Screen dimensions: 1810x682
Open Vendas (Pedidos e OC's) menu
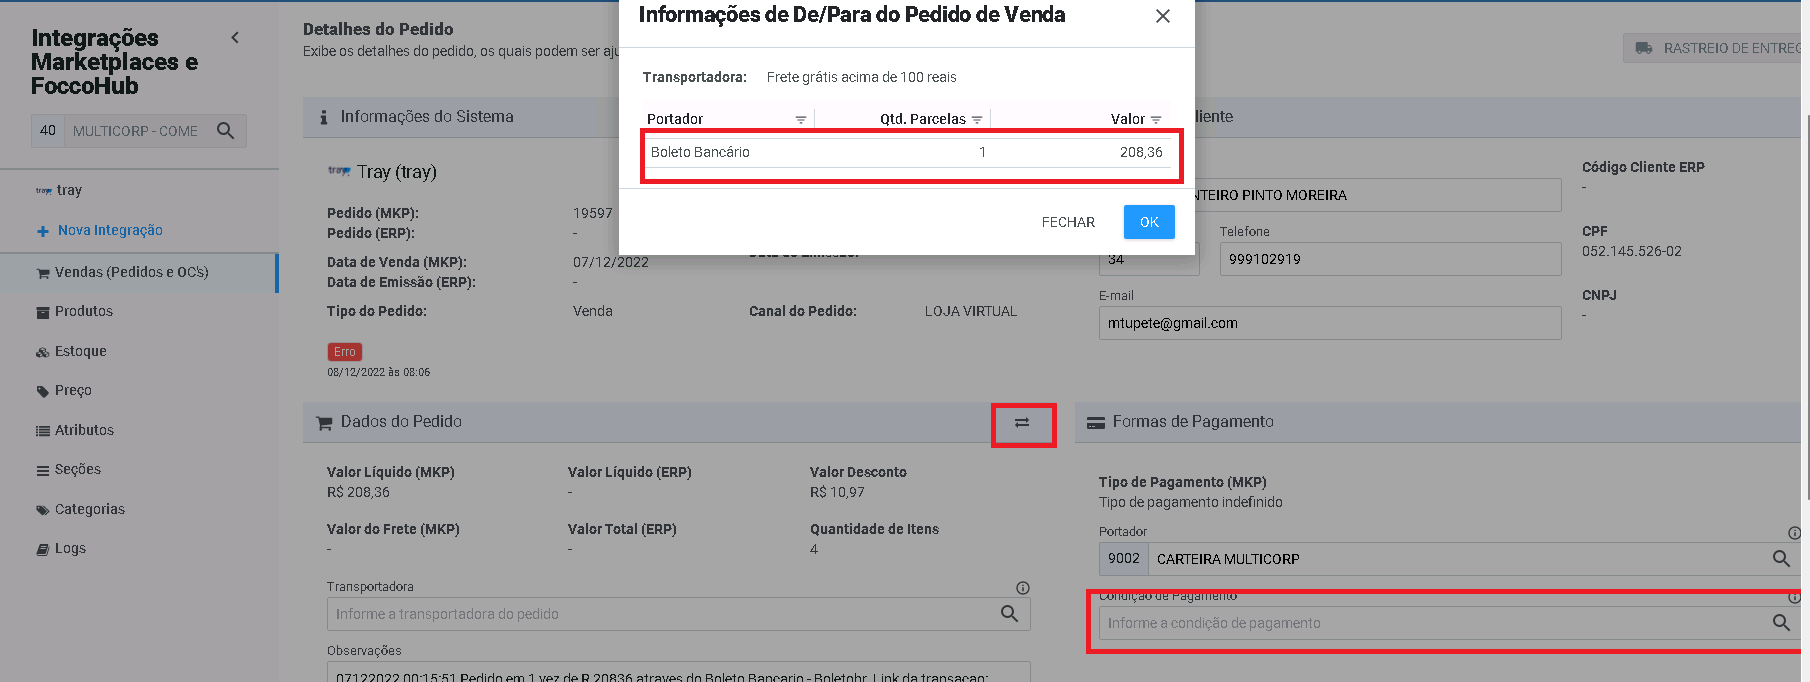click(x=138, y=272)
